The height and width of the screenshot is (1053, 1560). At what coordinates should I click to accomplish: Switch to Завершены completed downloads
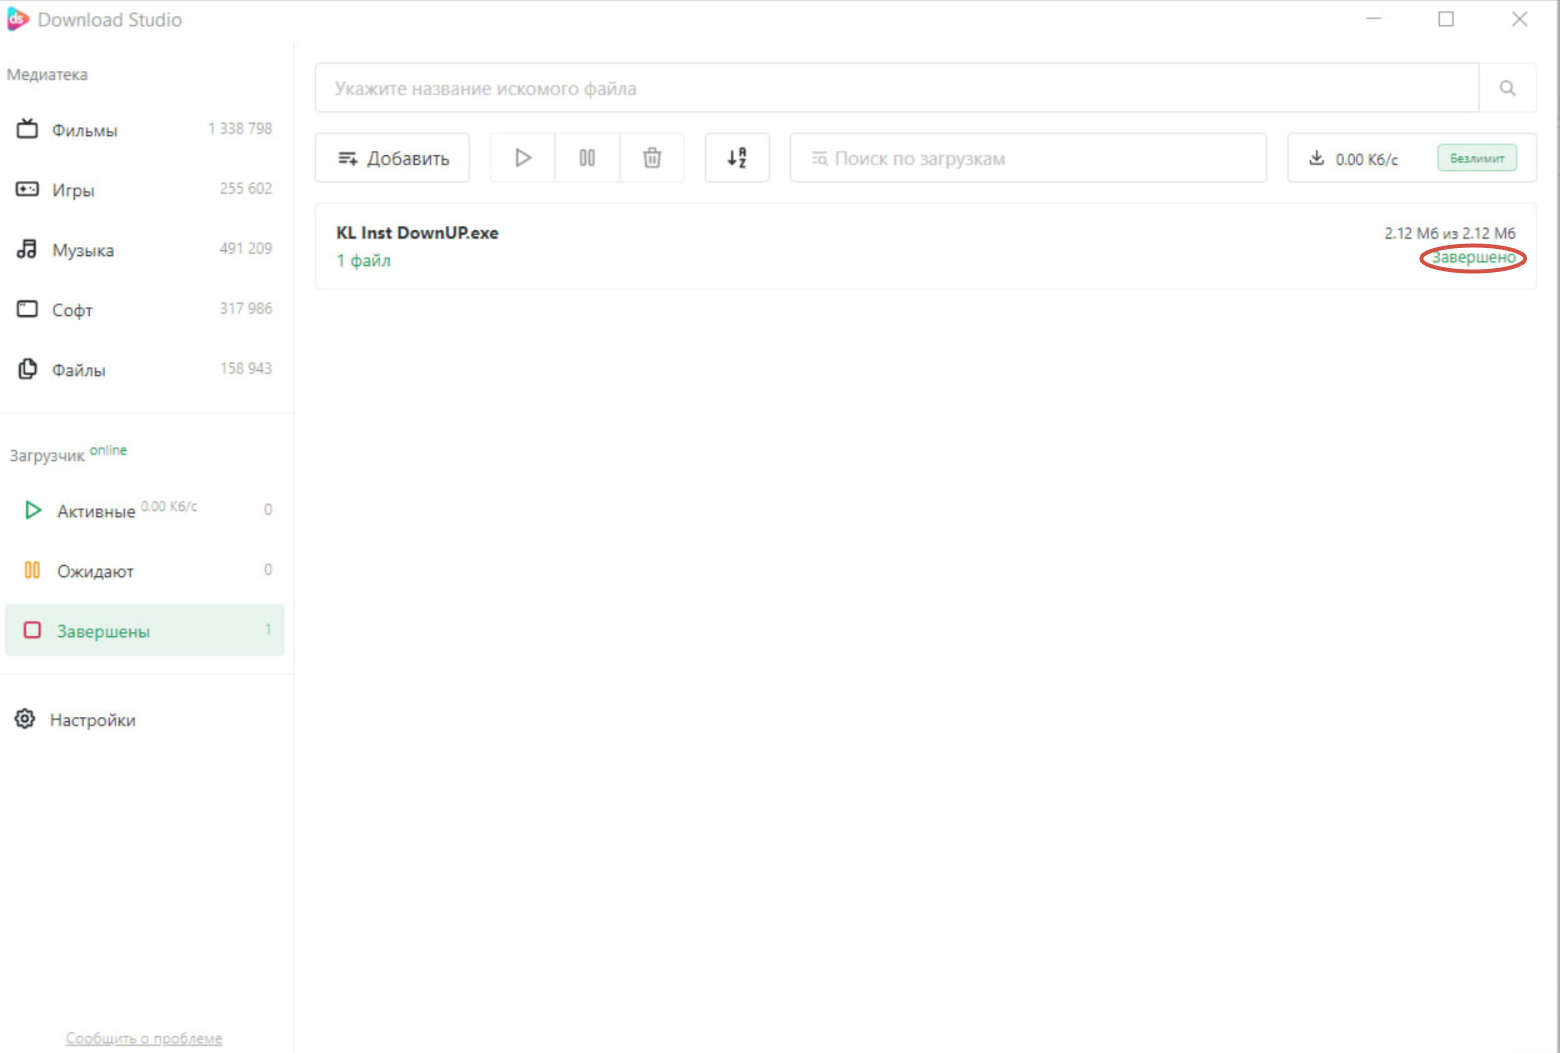145,630
